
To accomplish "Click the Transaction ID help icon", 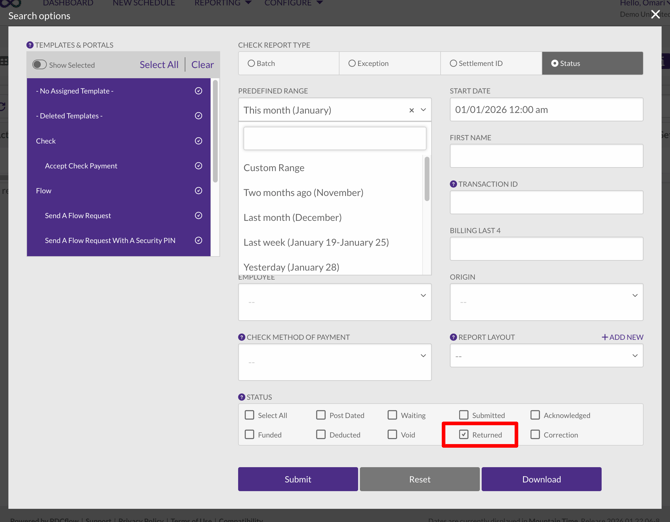I will [x=453, y=184].
